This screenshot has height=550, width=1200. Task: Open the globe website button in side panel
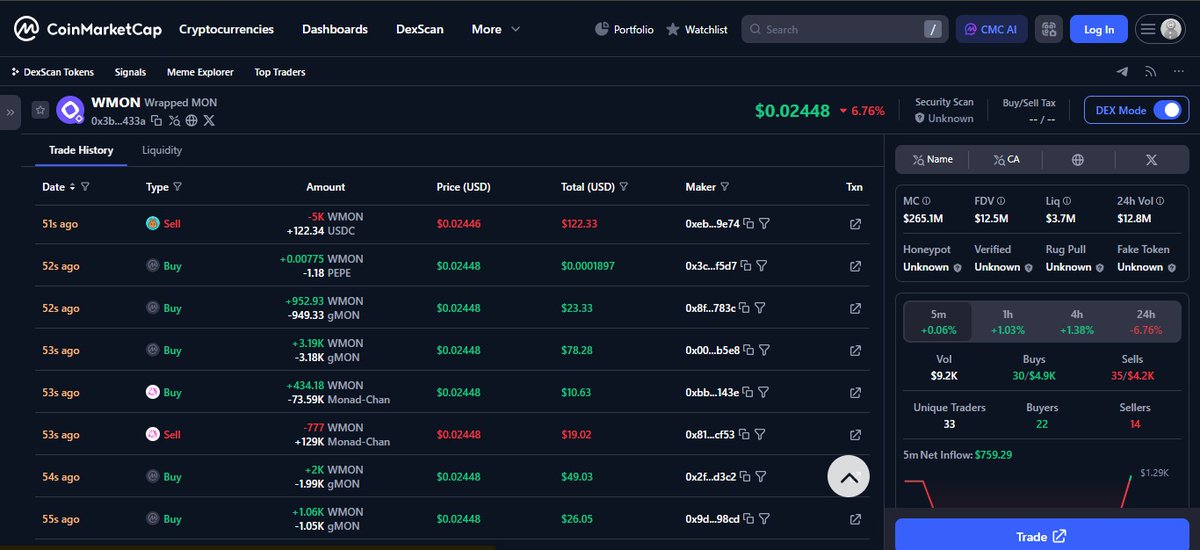click(x=1078, y=159)
